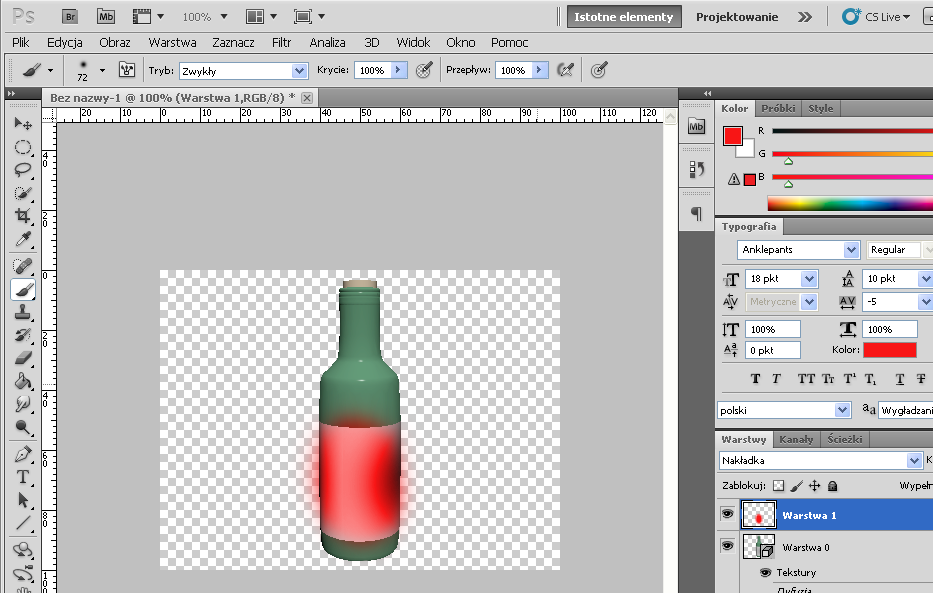Viewport: 933px width, 593px height.
Task: Select the Dodge tool
Action: pyautogui.click(x=23, y=427)
